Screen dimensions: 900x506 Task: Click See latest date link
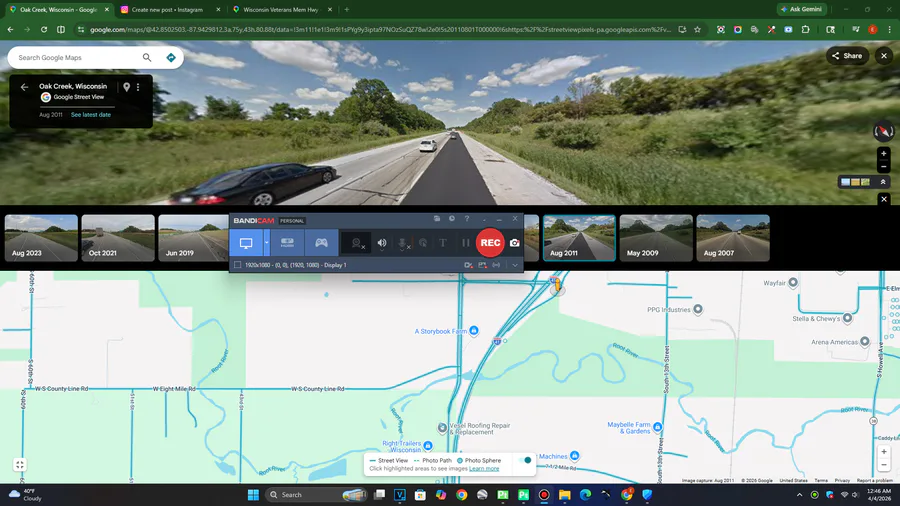[x=91, y=115]
